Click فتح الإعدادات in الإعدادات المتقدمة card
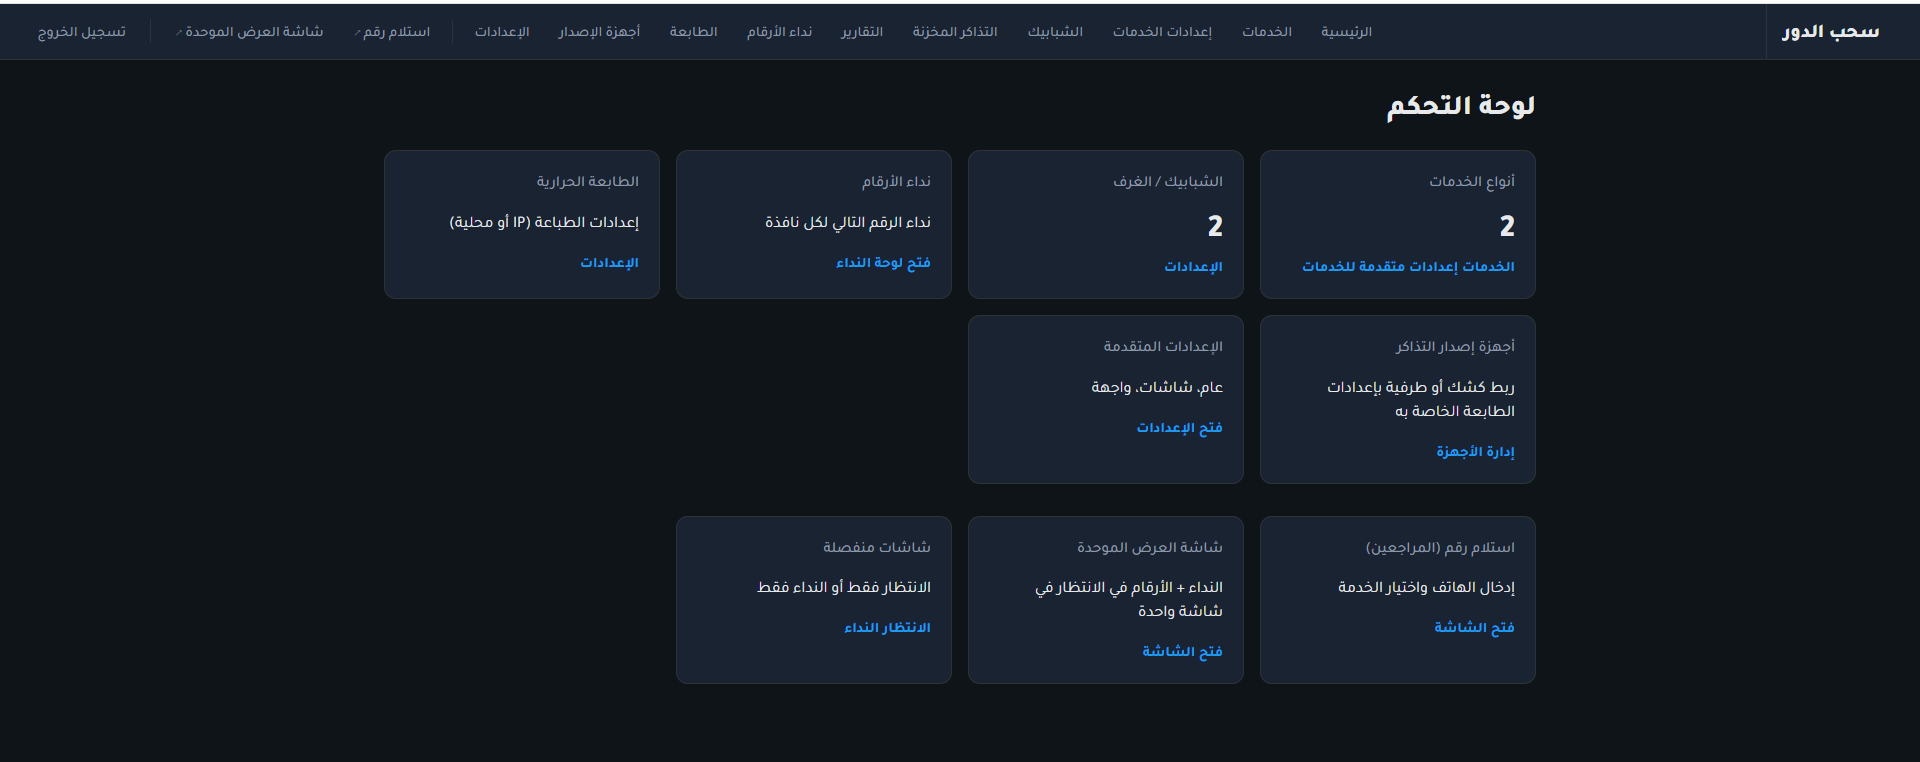Viewport: 1920px width, 762px height. pyautogui.click(x=1179, y=428)
